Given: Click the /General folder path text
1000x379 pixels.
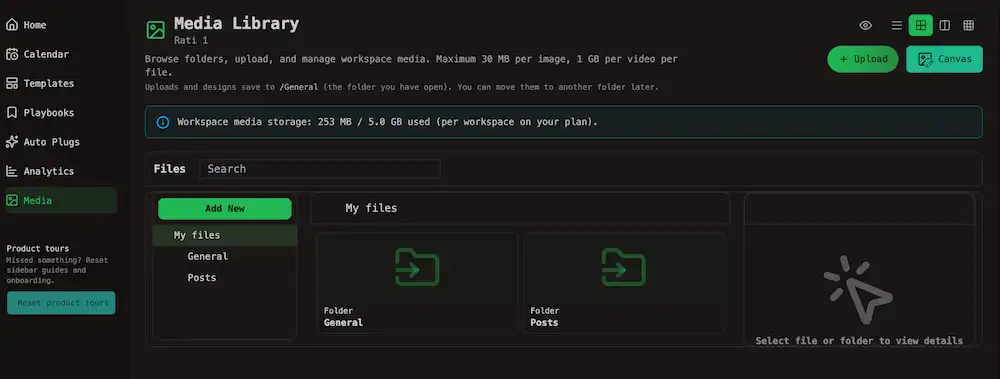Looking at the screenshot, I should [x=298, y=87].
